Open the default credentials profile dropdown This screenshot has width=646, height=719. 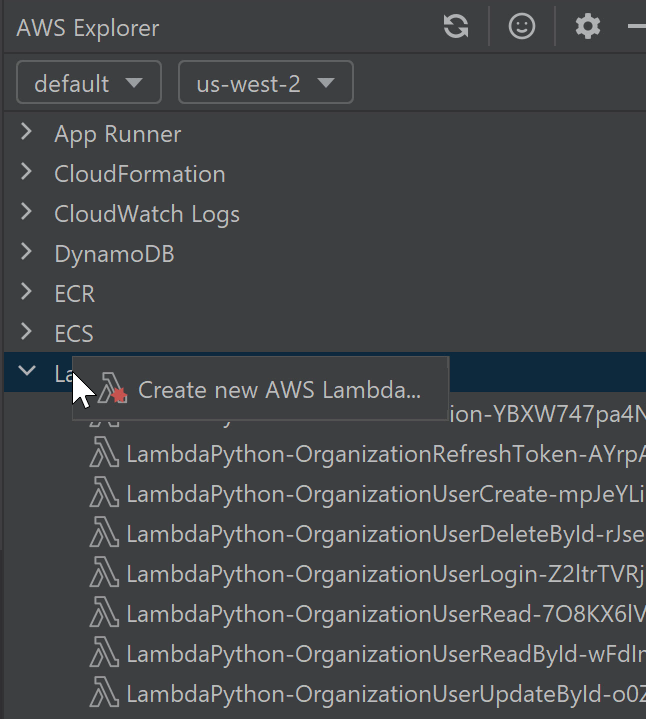tap(88, 84)
